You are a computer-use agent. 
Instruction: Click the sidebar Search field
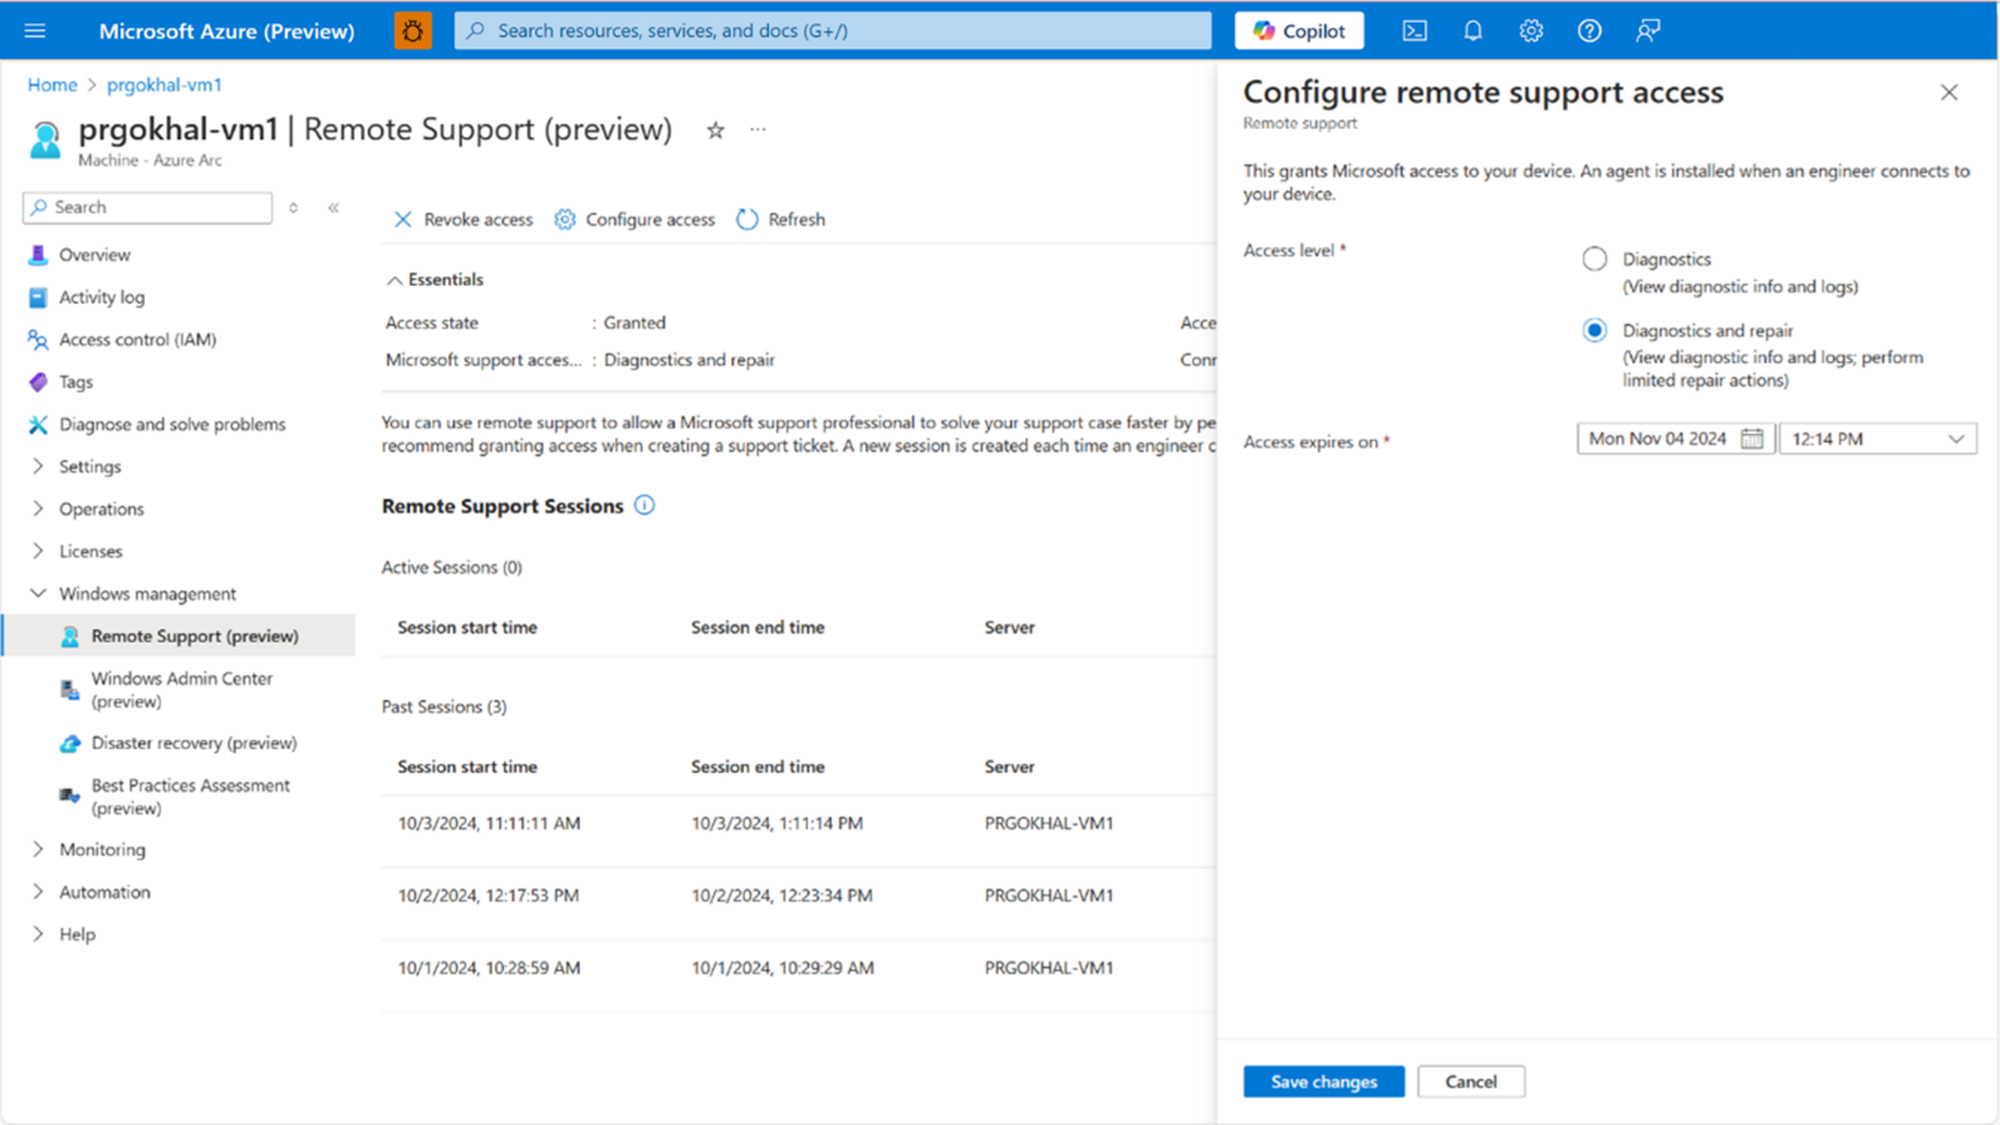(x=148, y=207)
